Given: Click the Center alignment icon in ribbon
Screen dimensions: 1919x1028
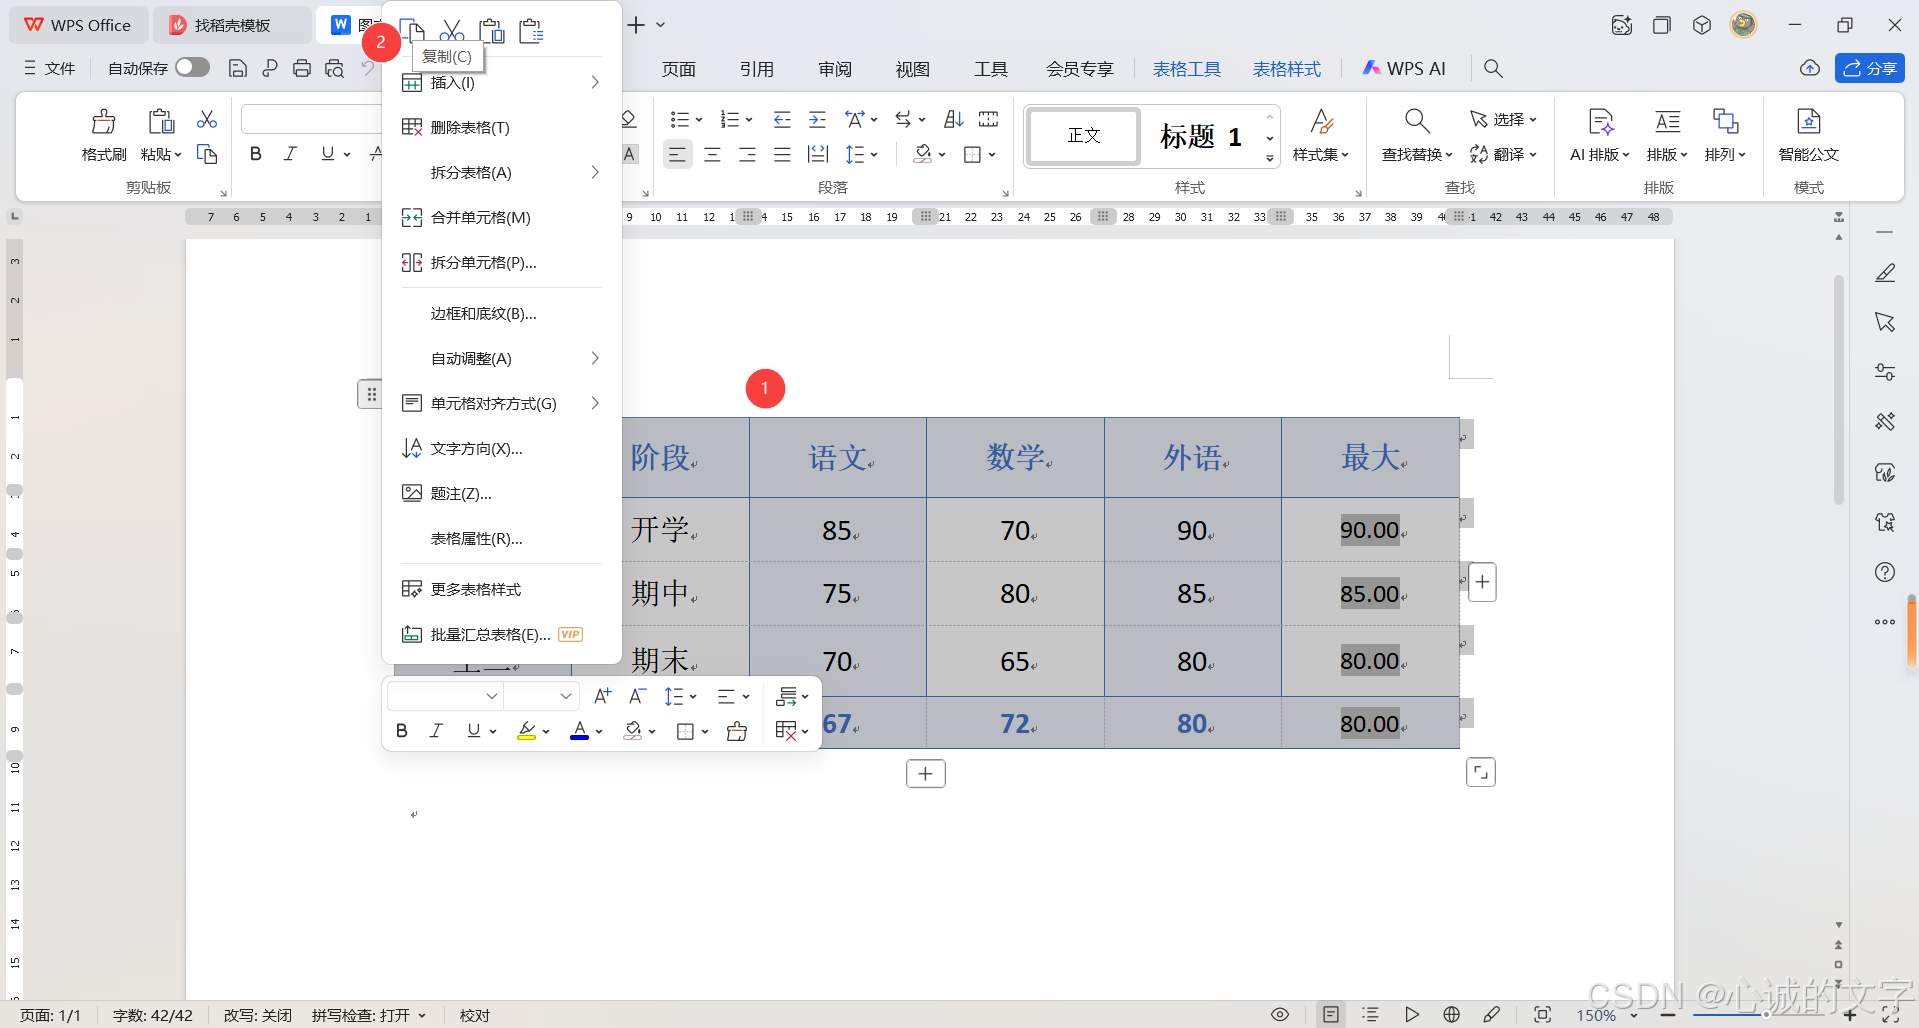Looking at the screenshot, I should point(712,154).
